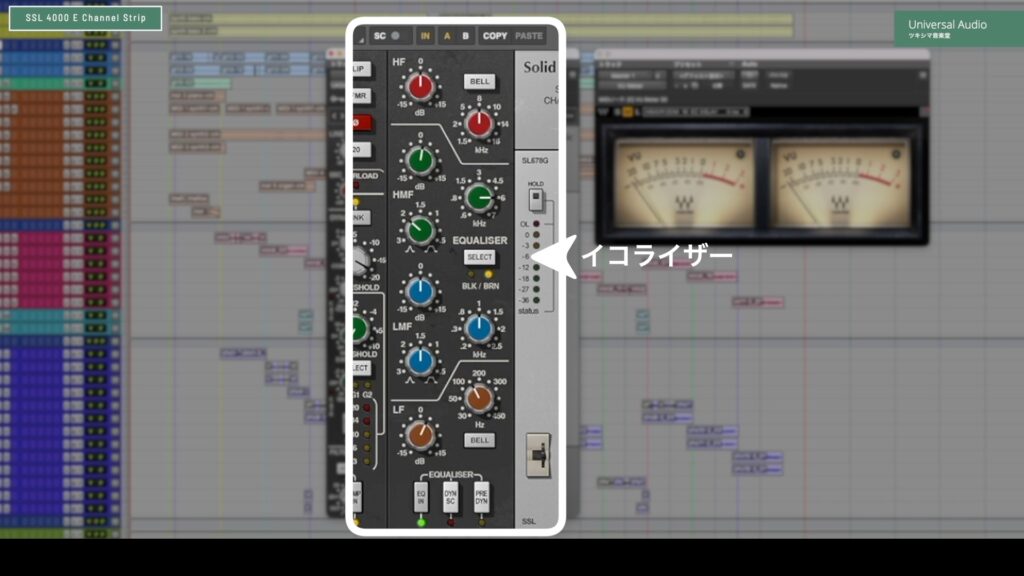Click the HMF gain green knob

[x=421, y=160]
